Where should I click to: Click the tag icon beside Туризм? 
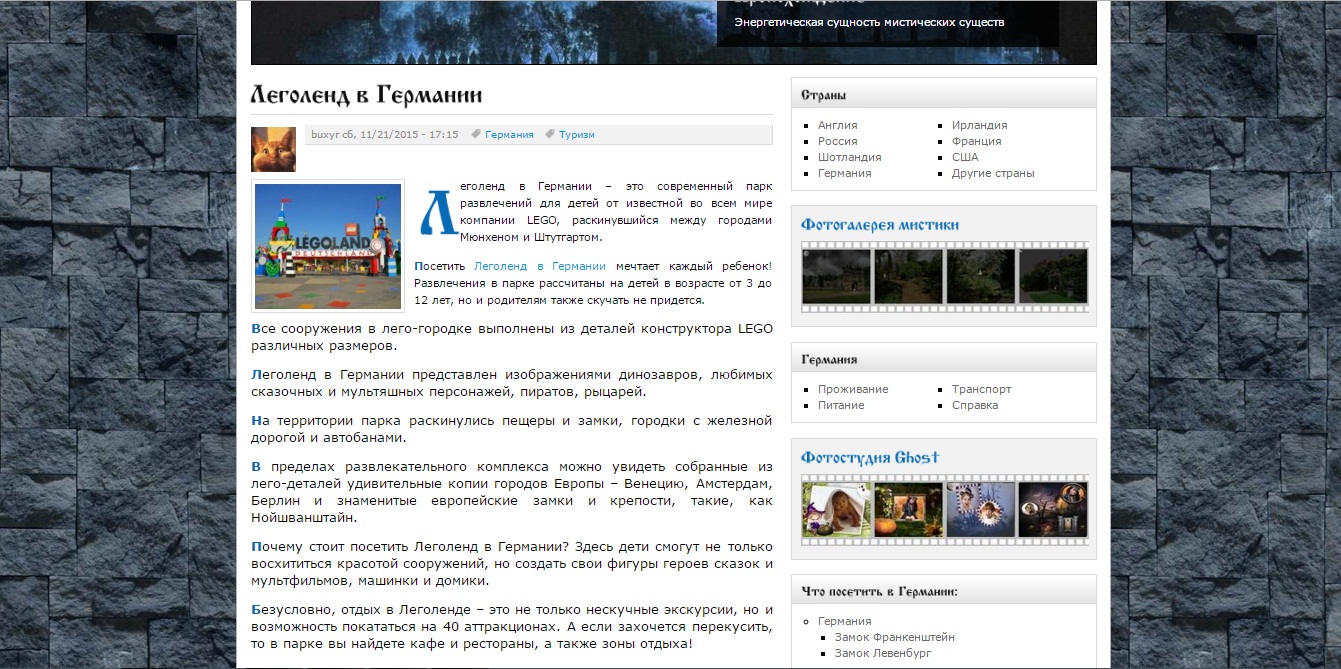[x=551, y=134]
